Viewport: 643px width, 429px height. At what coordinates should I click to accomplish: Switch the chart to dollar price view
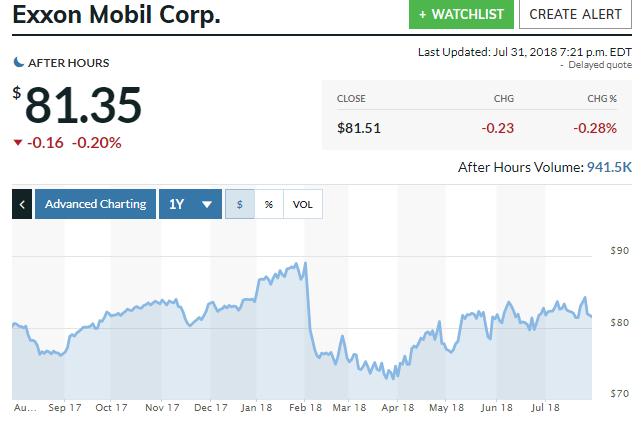240,204
